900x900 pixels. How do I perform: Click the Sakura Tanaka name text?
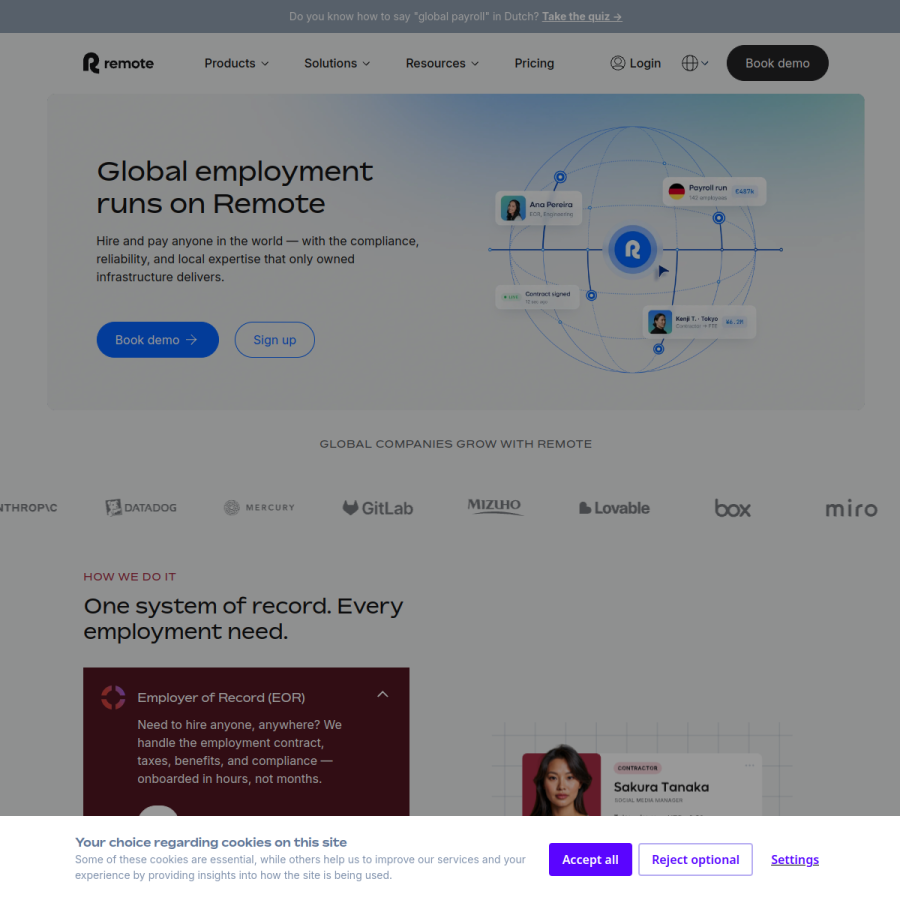(661, 787)
